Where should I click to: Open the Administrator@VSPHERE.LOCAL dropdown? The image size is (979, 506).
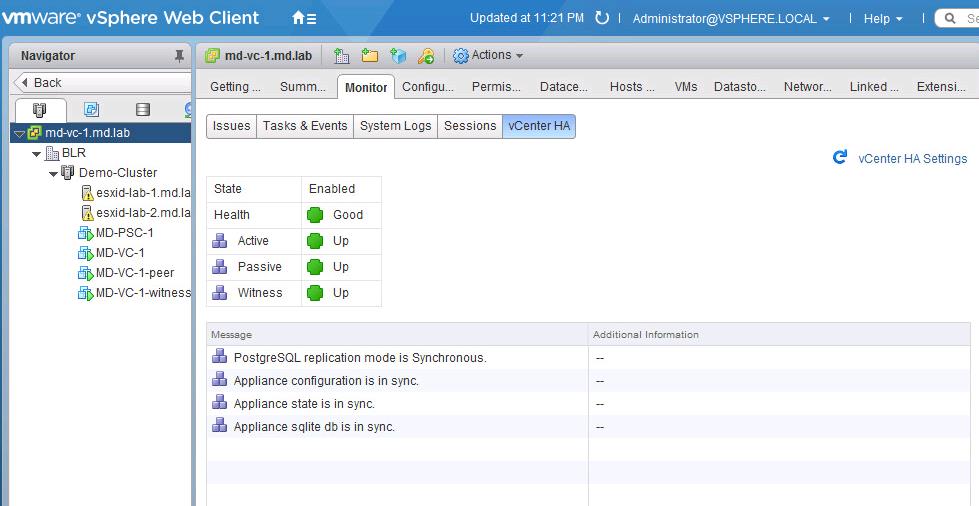click(x=731, y=19)
